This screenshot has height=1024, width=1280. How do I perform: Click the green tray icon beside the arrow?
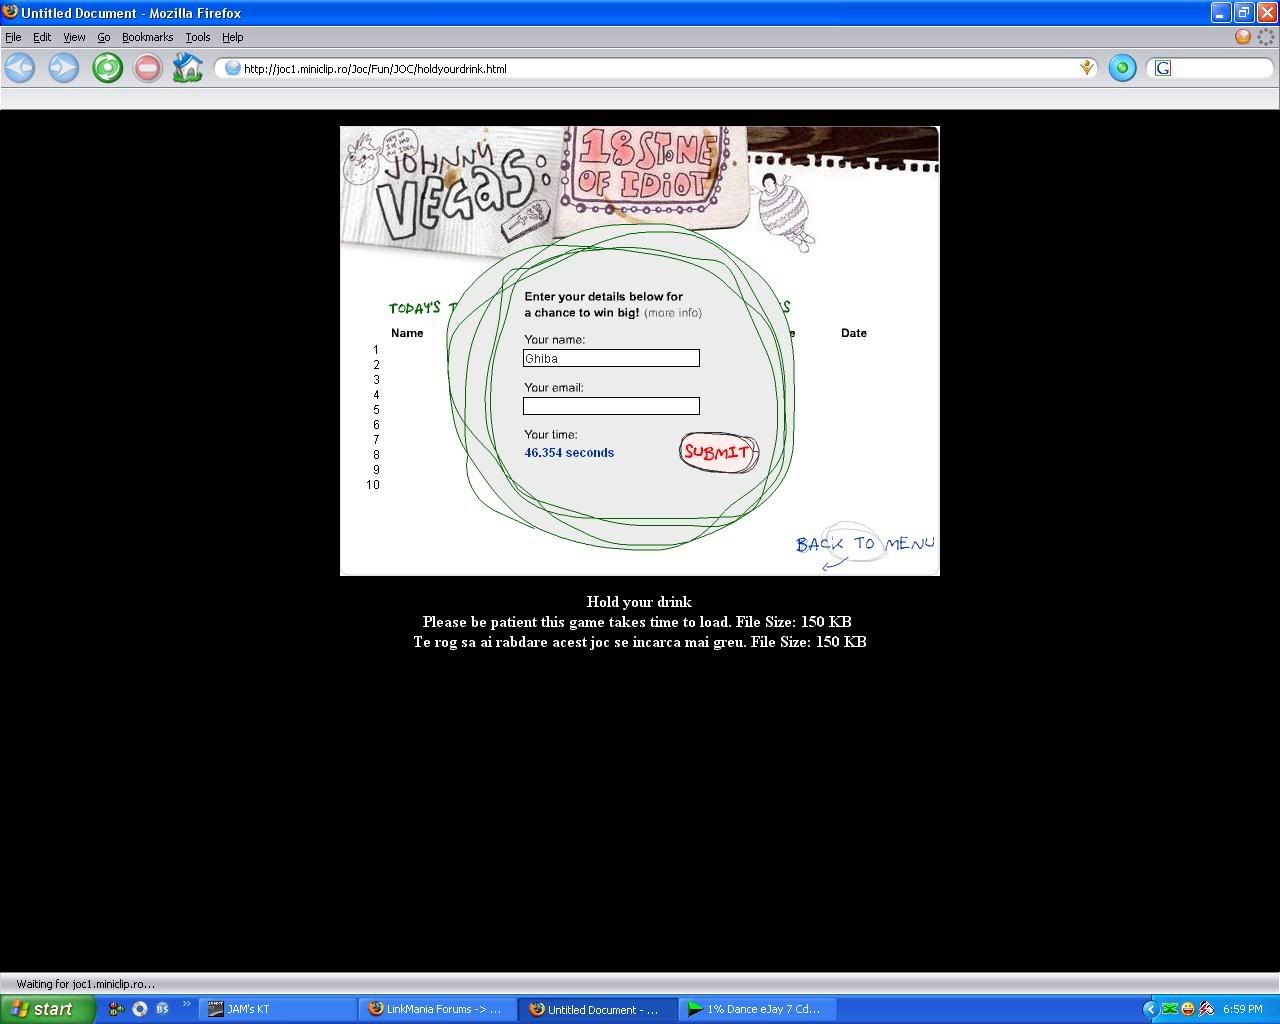tap(1169, 1009)
